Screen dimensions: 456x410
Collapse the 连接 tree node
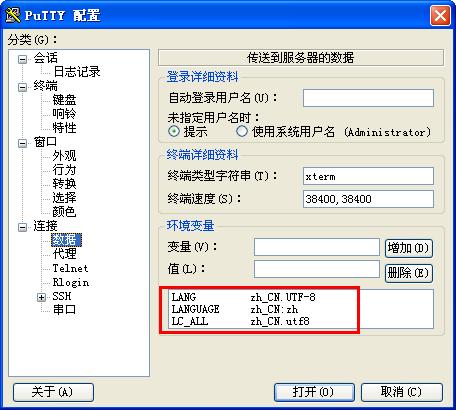[x=22, y=227]
